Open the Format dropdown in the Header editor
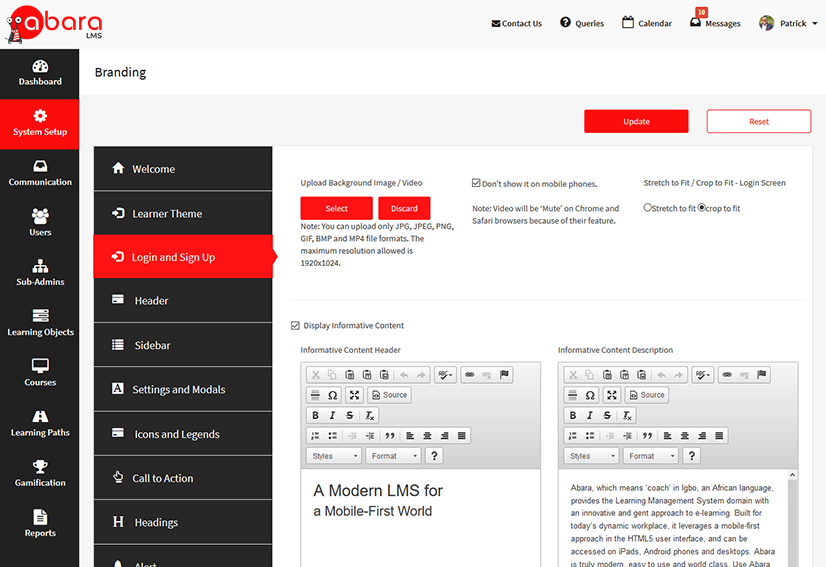The height and width of the screenshot is (567, 826). tap(394, 456)
